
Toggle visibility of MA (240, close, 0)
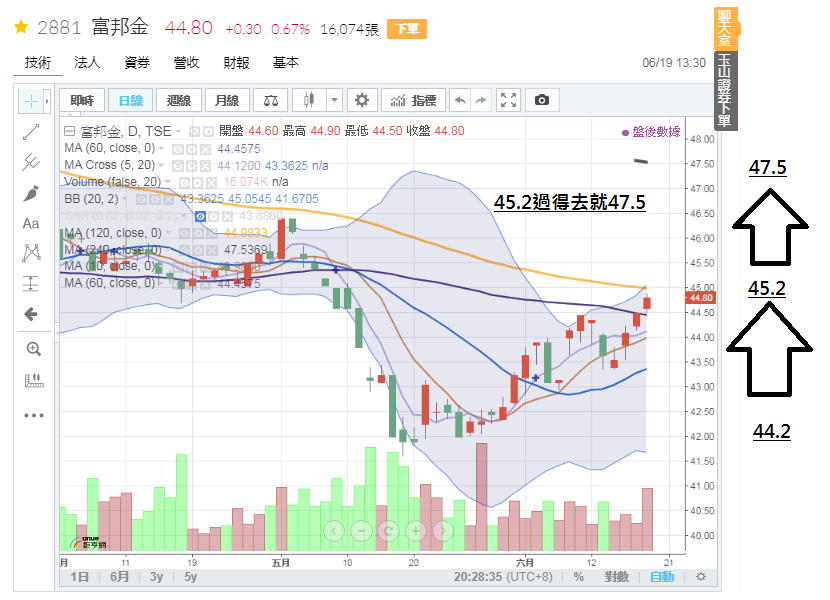pos(184,249)
